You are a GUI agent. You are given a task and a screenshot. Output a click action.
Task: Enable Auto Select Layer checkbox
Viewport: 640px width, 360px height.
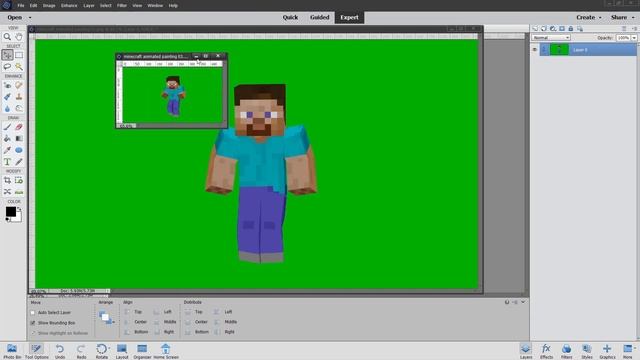[33, 313]
